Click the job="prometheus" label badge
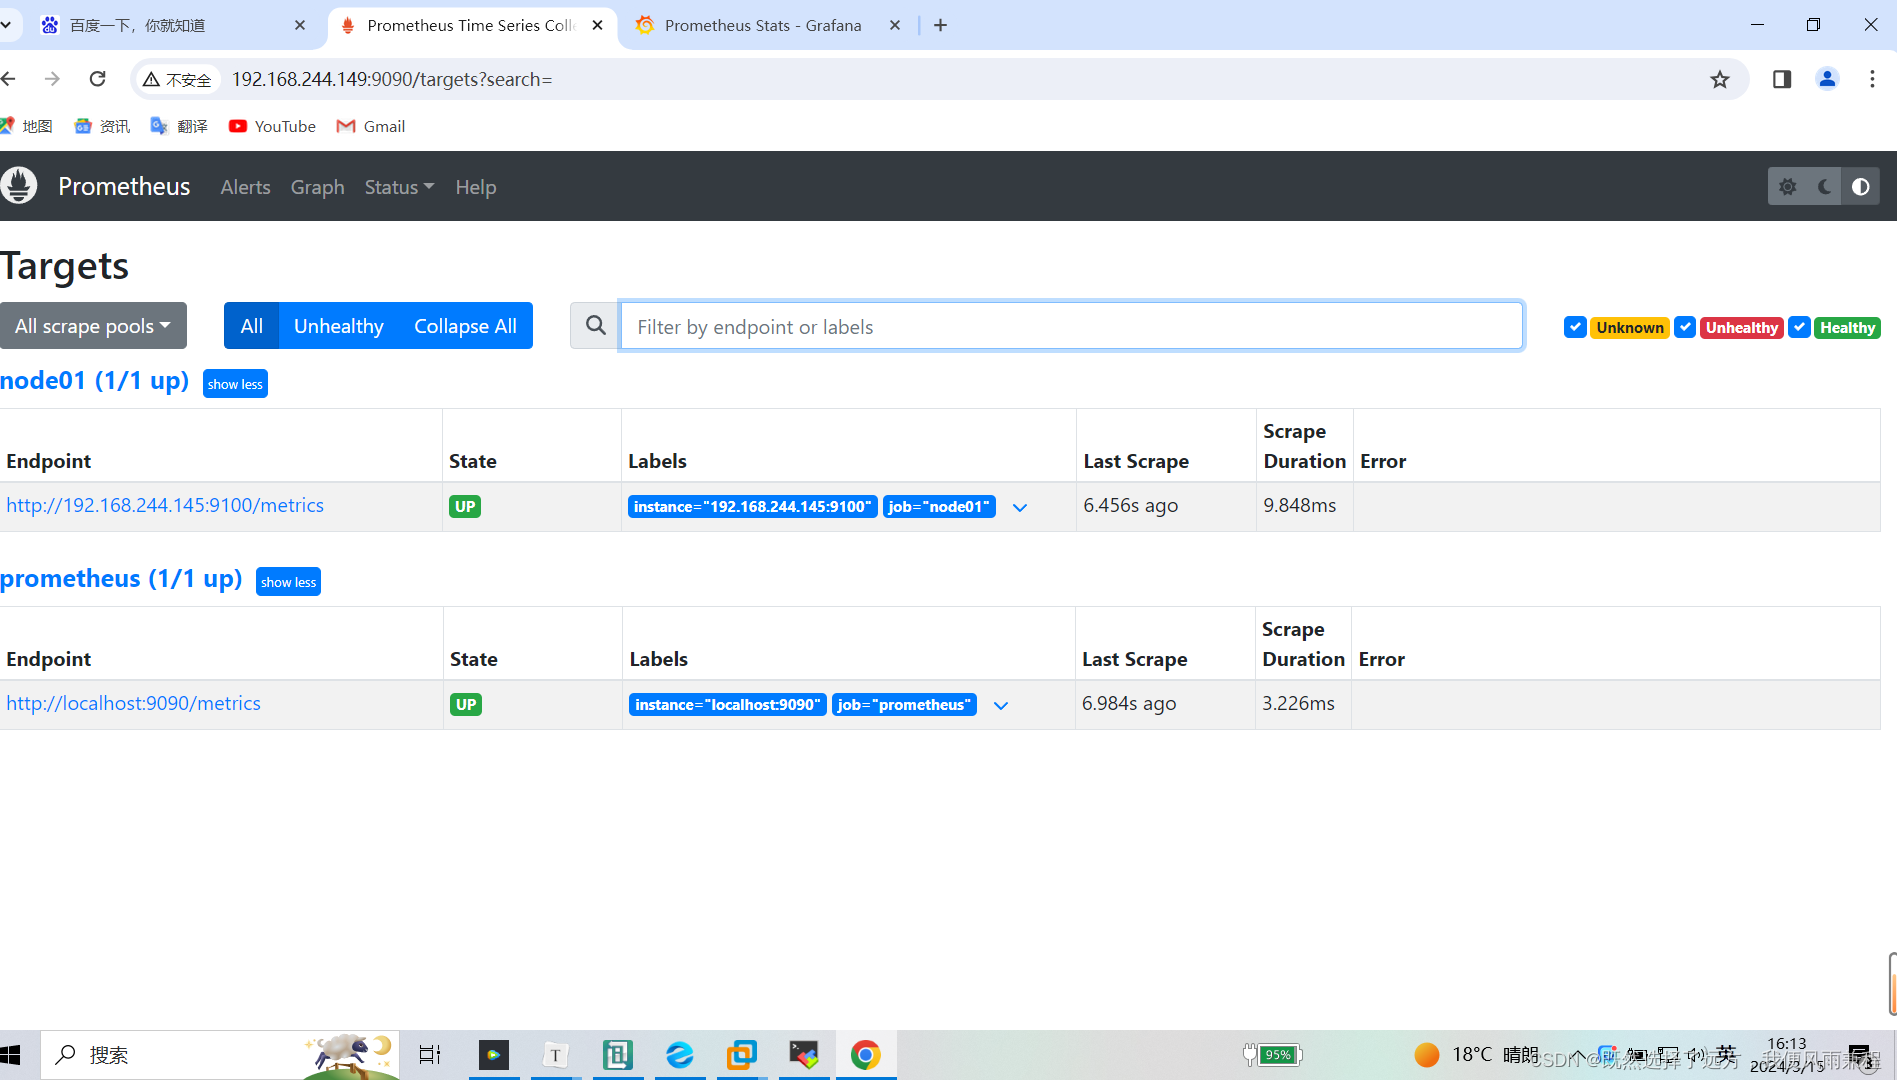 point(904,705)
